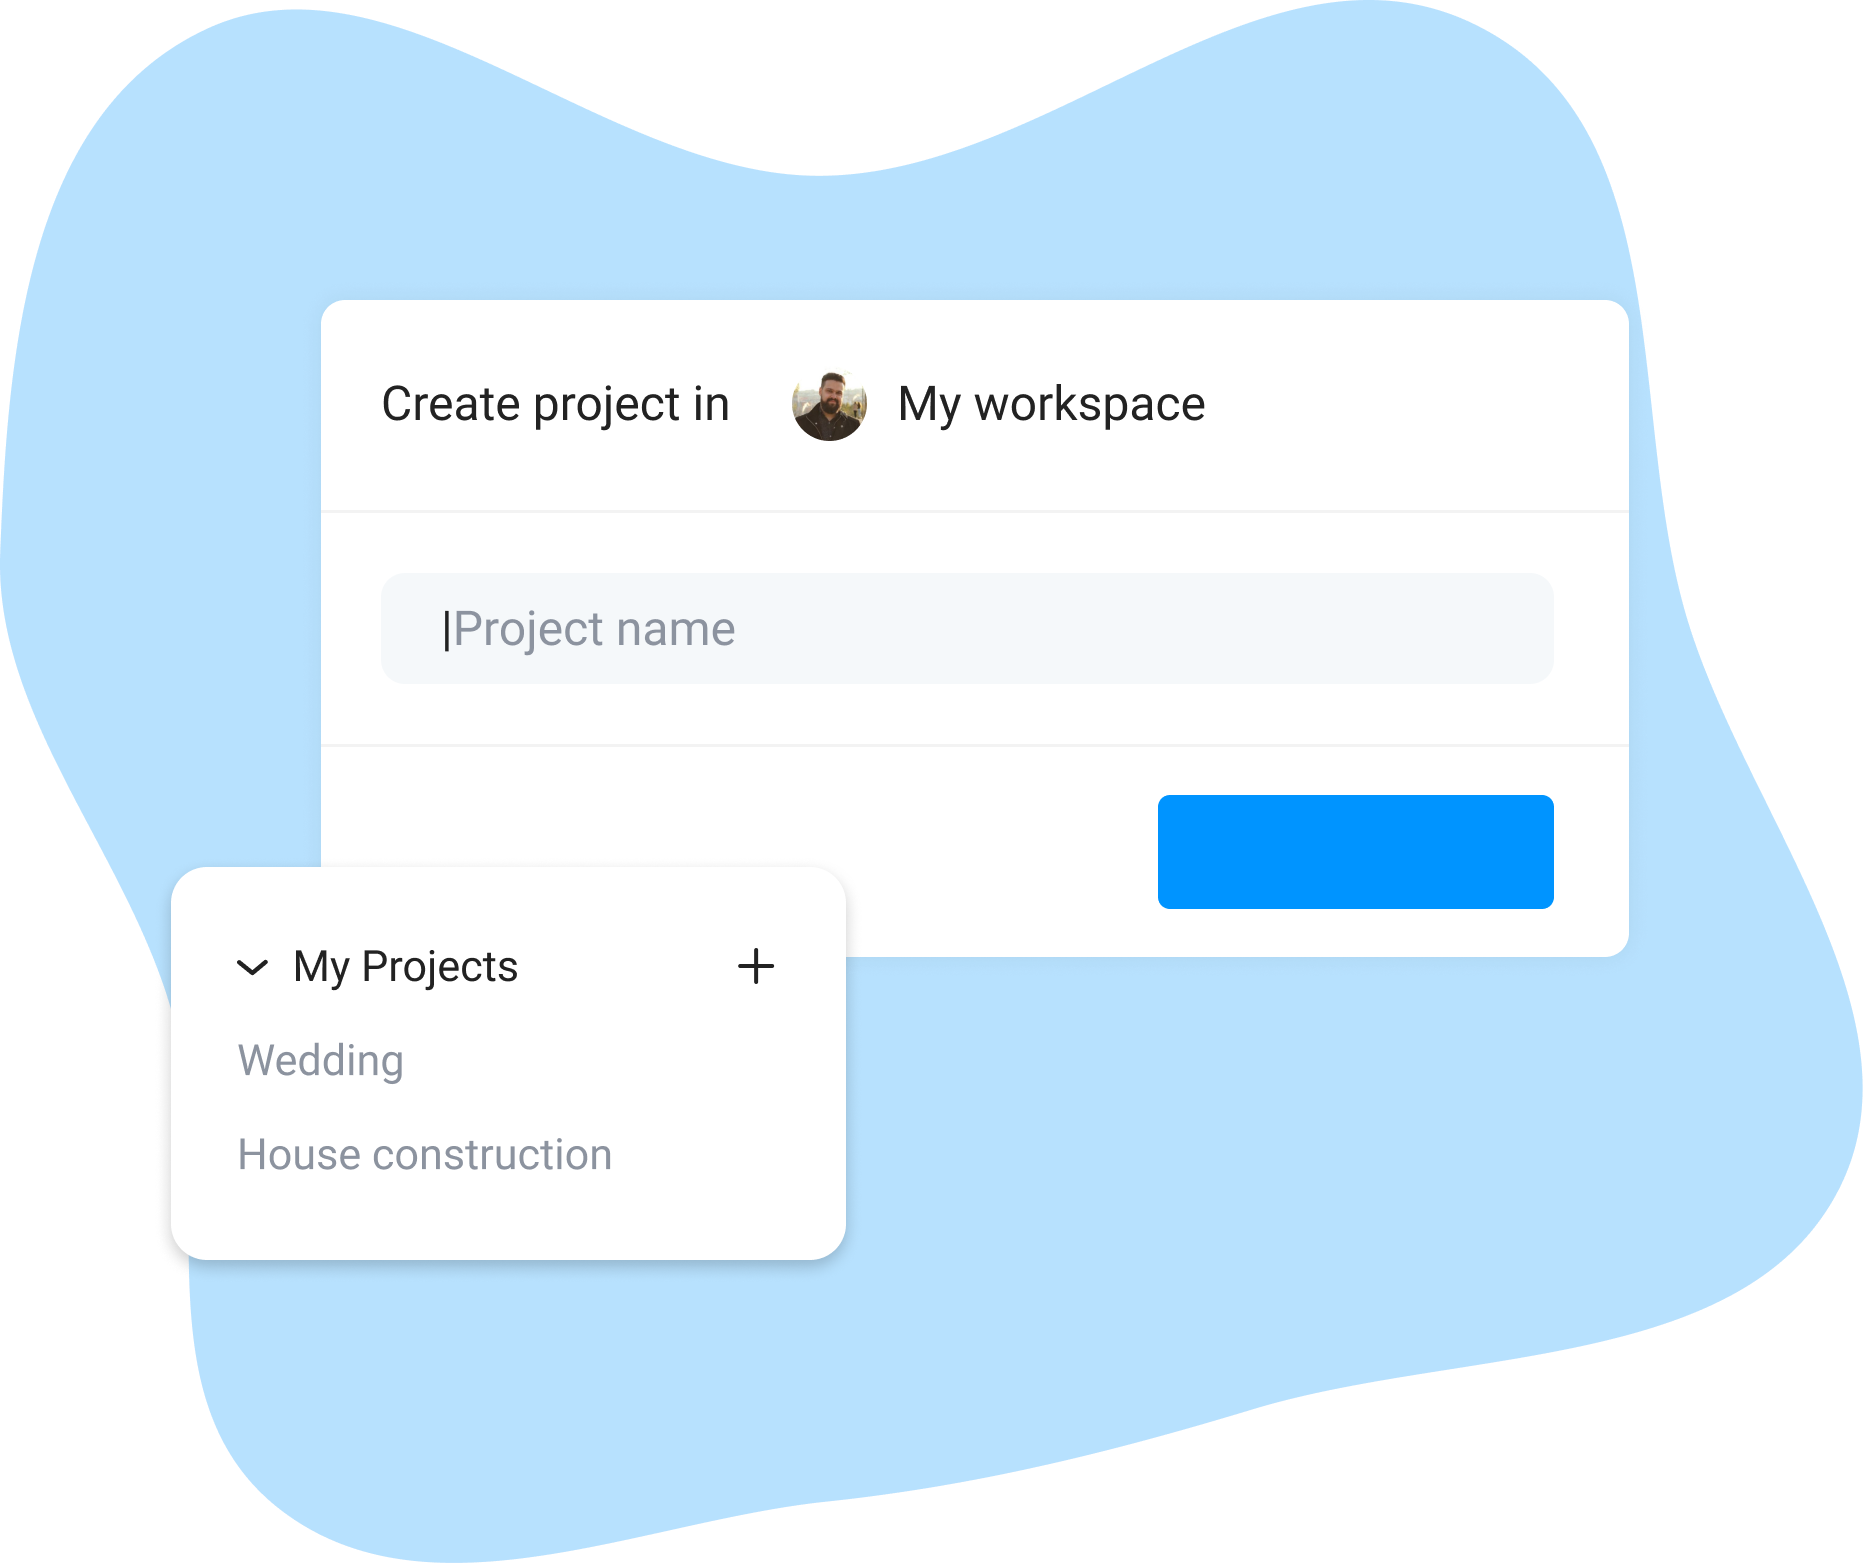Screen dimensions: 1863x1563
Task: Open the workspace selector next to the avatar
Action: point(1051,405)
